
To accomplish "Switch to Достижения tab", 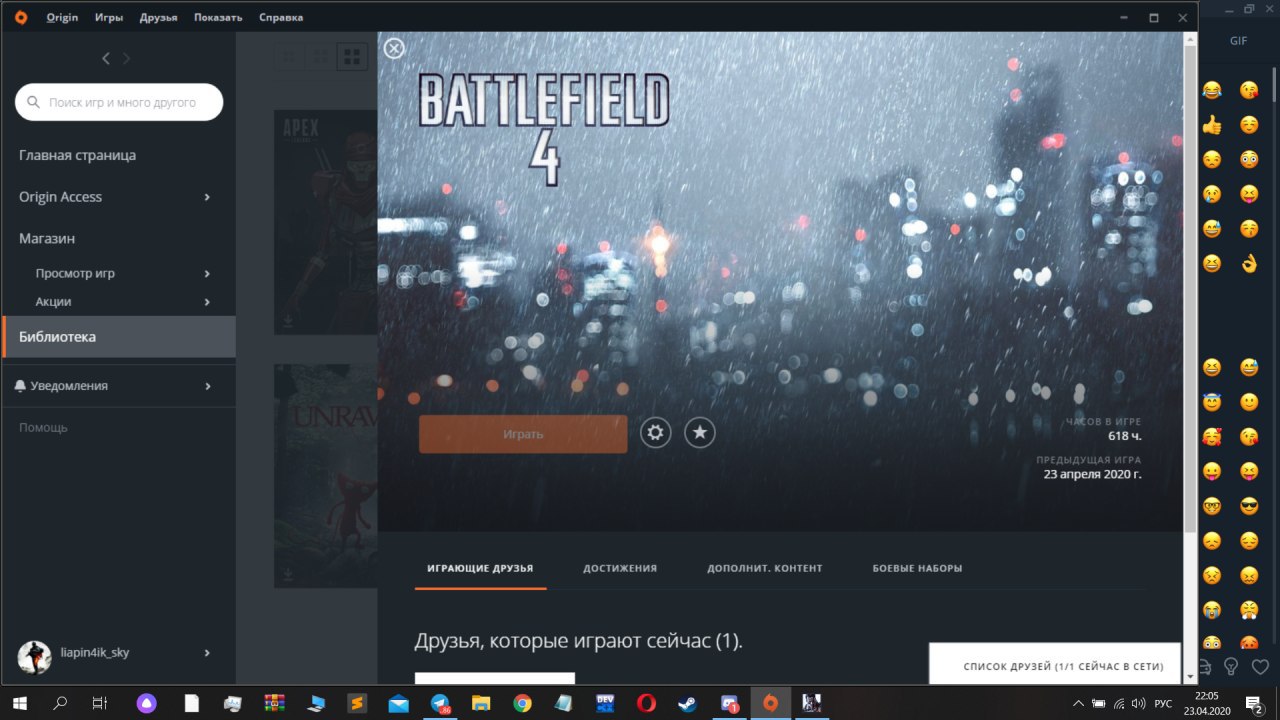I will click(x=620, y=568).
